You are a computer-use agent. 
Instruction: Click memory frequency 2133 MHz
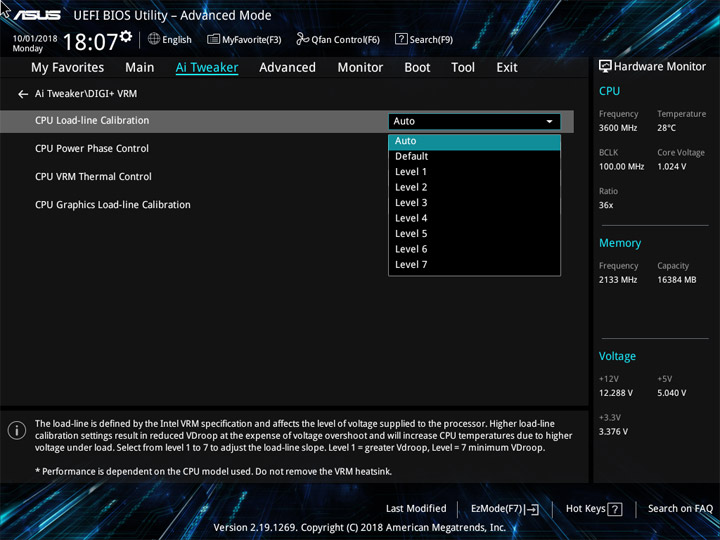[x=618, y=280]
